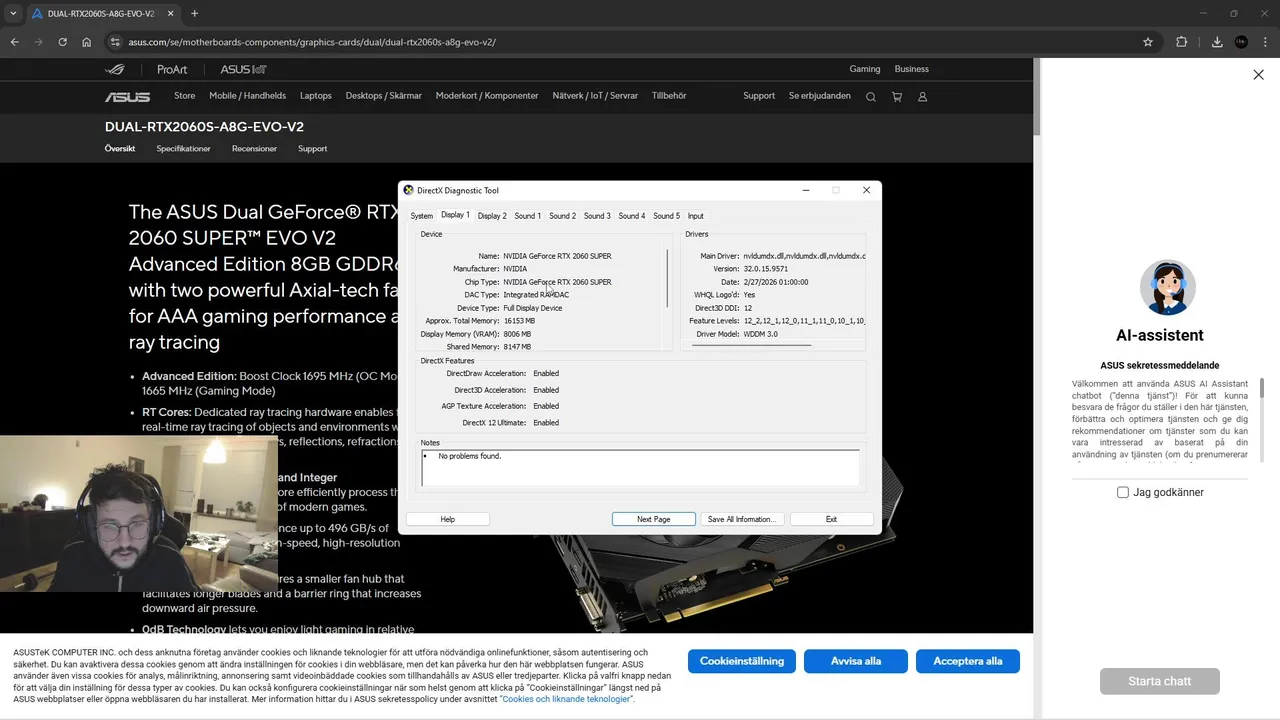Open Store menu item
The image size is (1280, 720).
click(184, 96)
